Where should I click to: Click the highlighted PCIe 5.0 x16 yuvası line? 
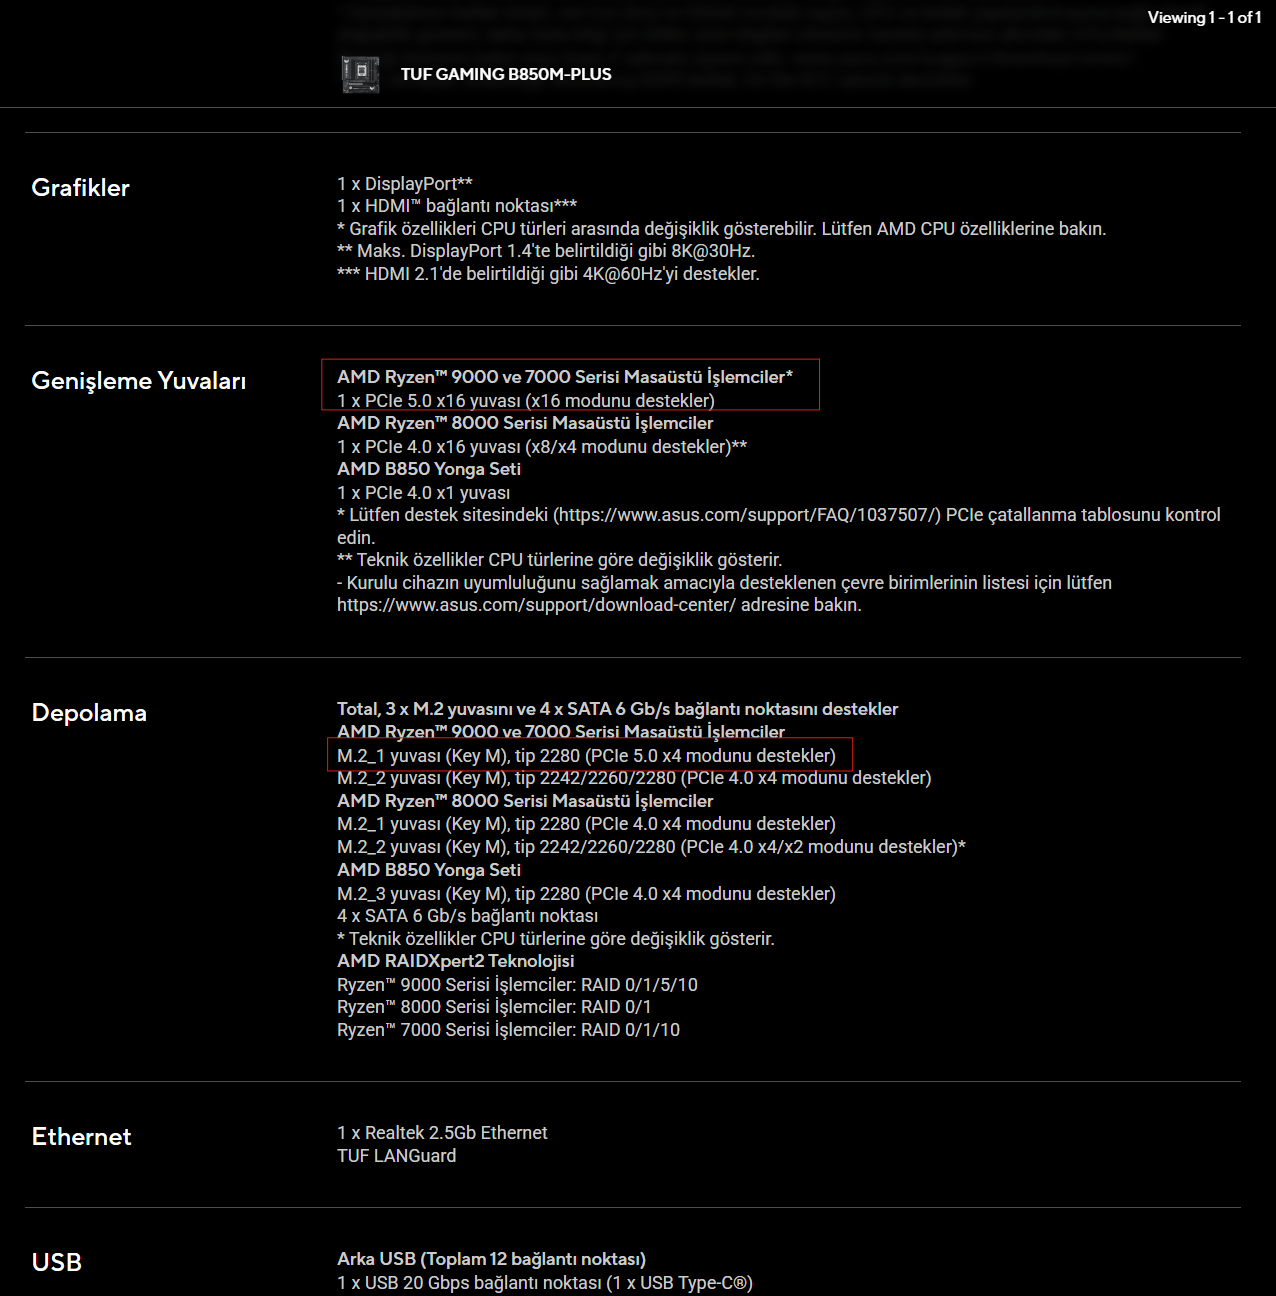click(x=526, y=400)
